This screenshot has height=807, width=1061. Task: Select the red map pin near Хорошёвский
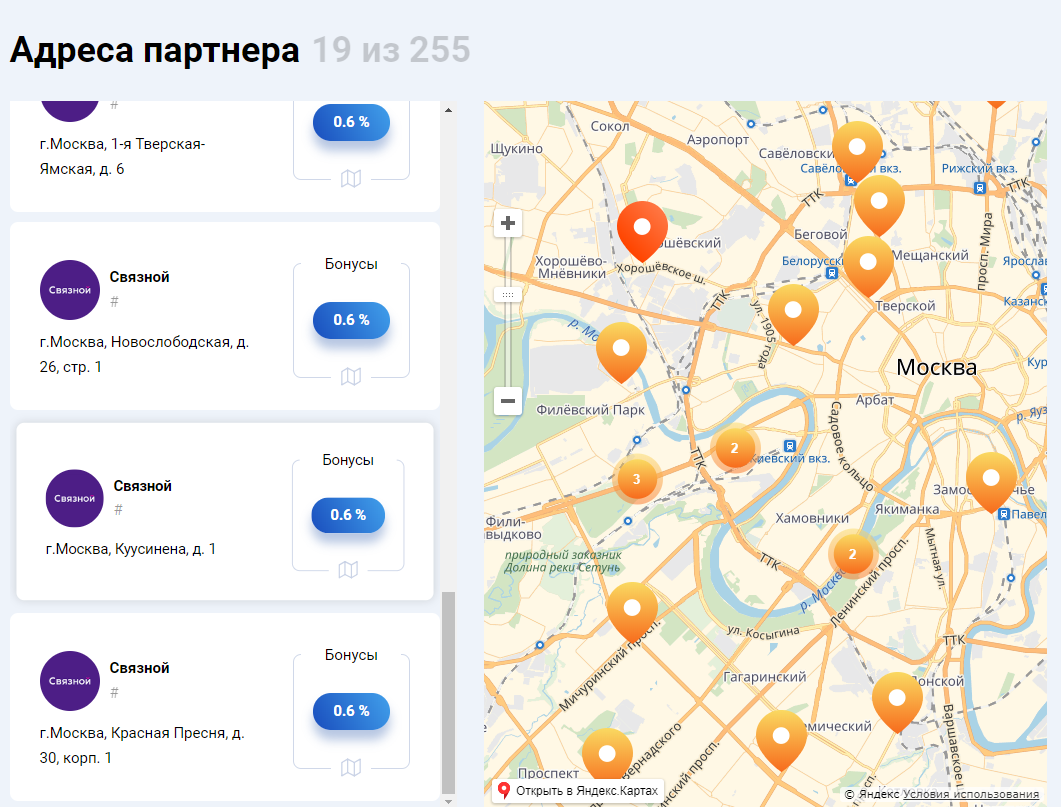pyautogui.click(x=642, y=230)
